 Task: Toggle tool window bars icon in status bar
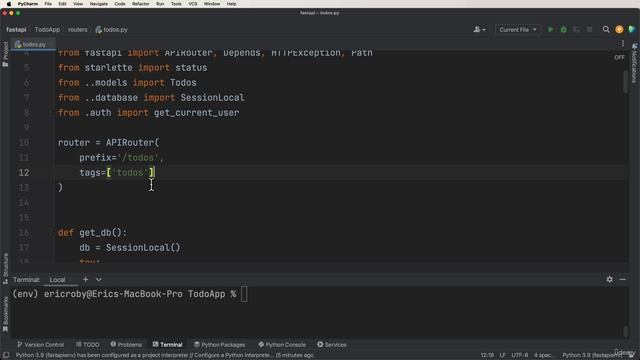tap(6, 355)
